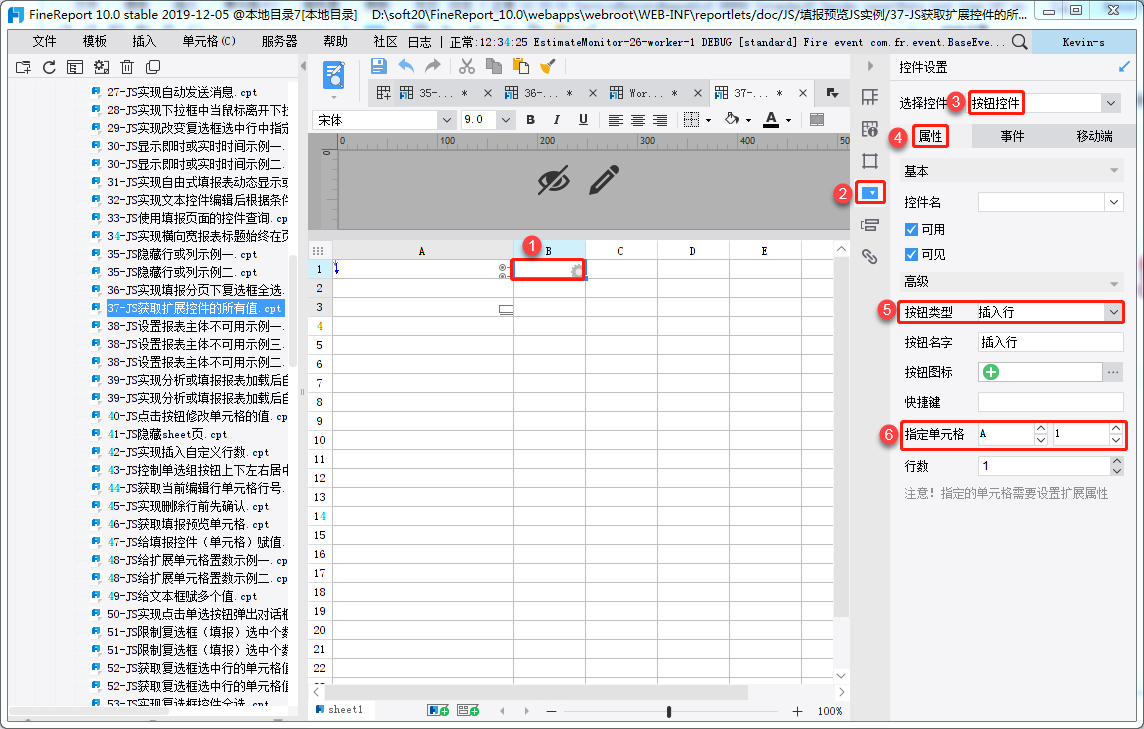
Task: Cut the selected cell content
Action: (x=467, y=66)
